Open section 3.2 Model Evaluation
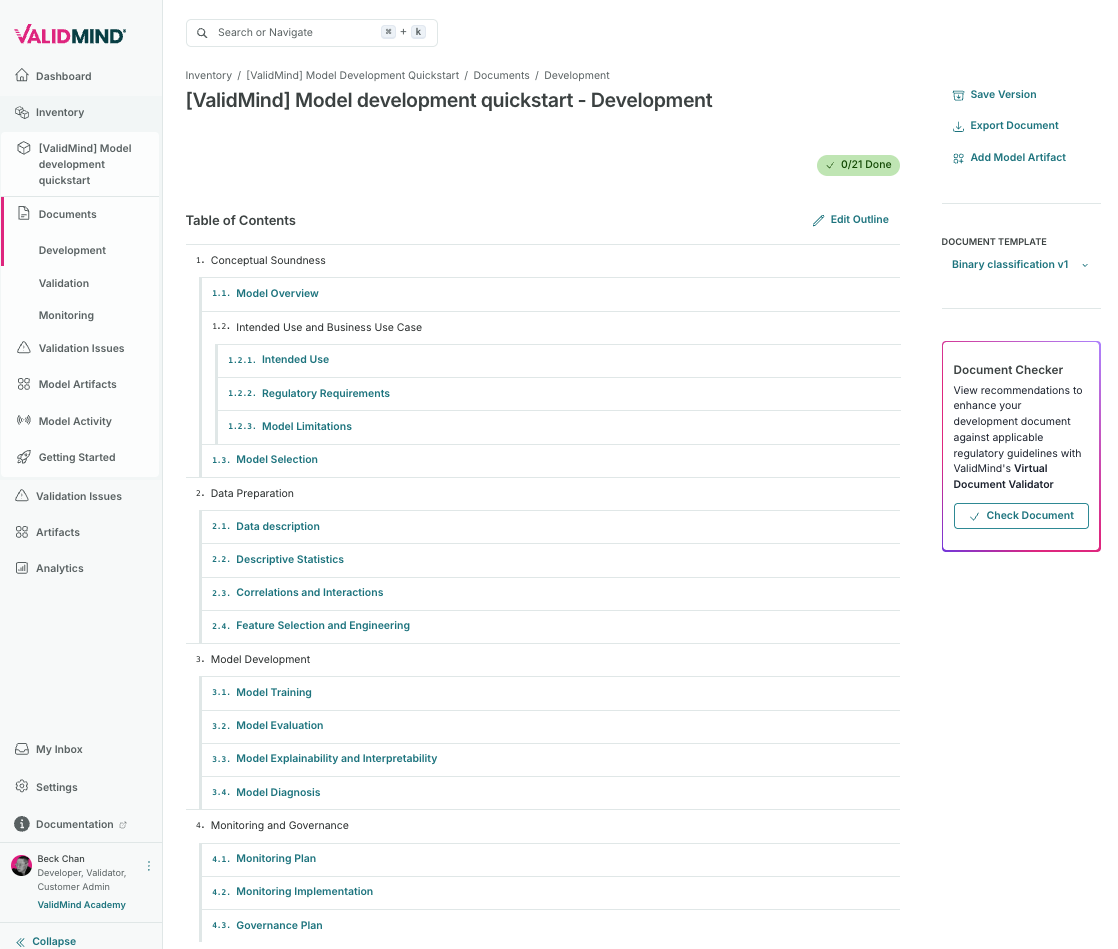Image resolution: width=1118 pixels, height=949 pixels. pyautogui.click(x=280, y=725)
